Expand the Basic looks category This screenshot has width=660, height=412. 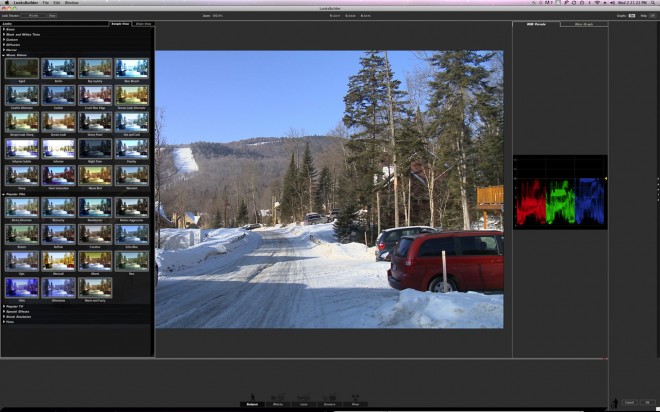[10, 29]
